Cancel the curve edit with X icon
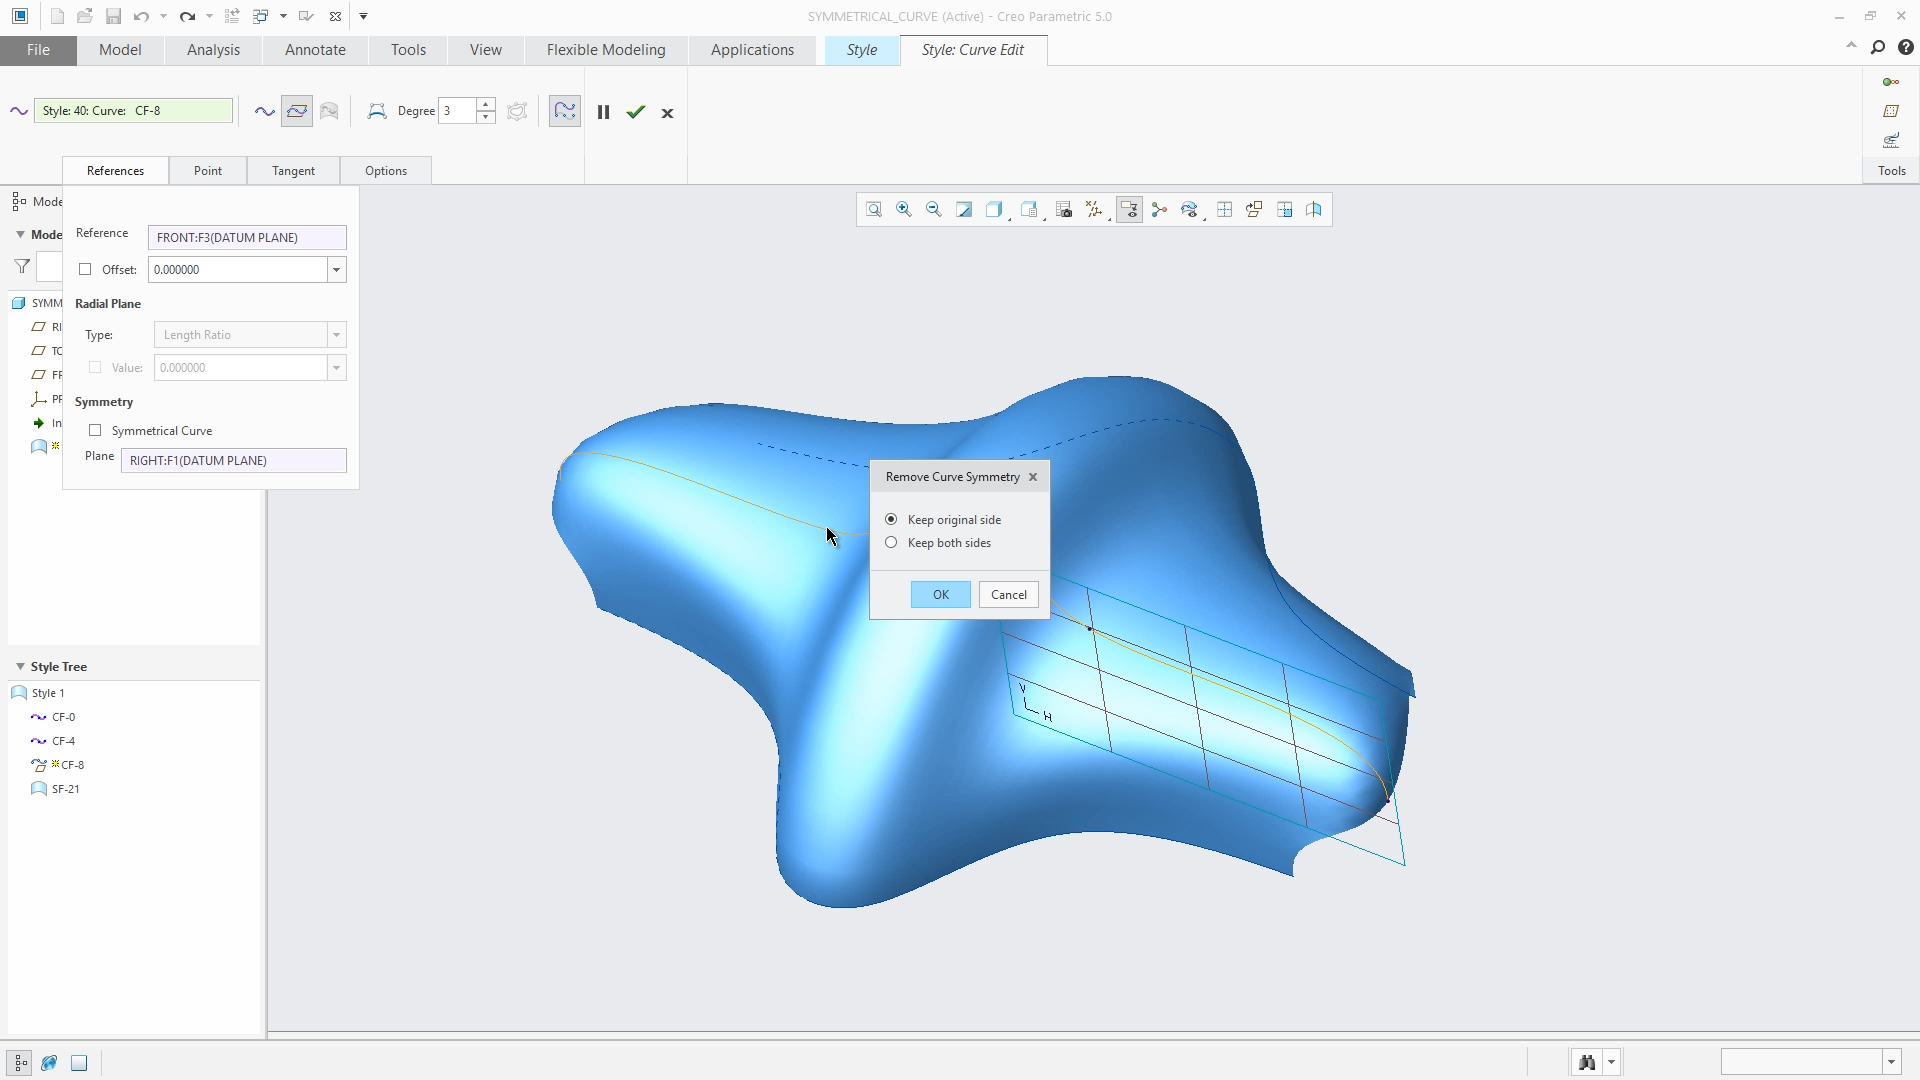Viewport: 1920px width, 1080px height. (668, 113)
